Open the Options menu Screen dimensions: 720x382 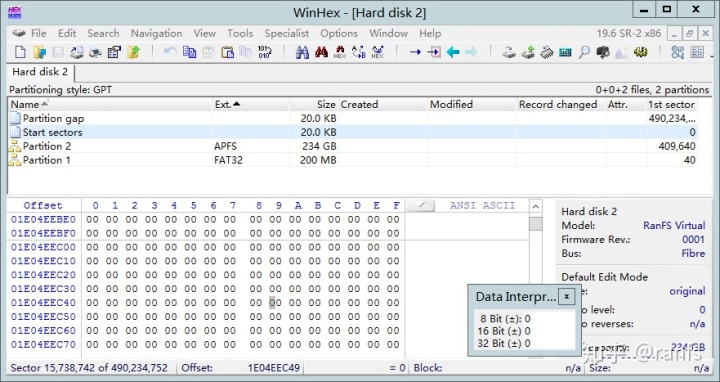point(339,33)
